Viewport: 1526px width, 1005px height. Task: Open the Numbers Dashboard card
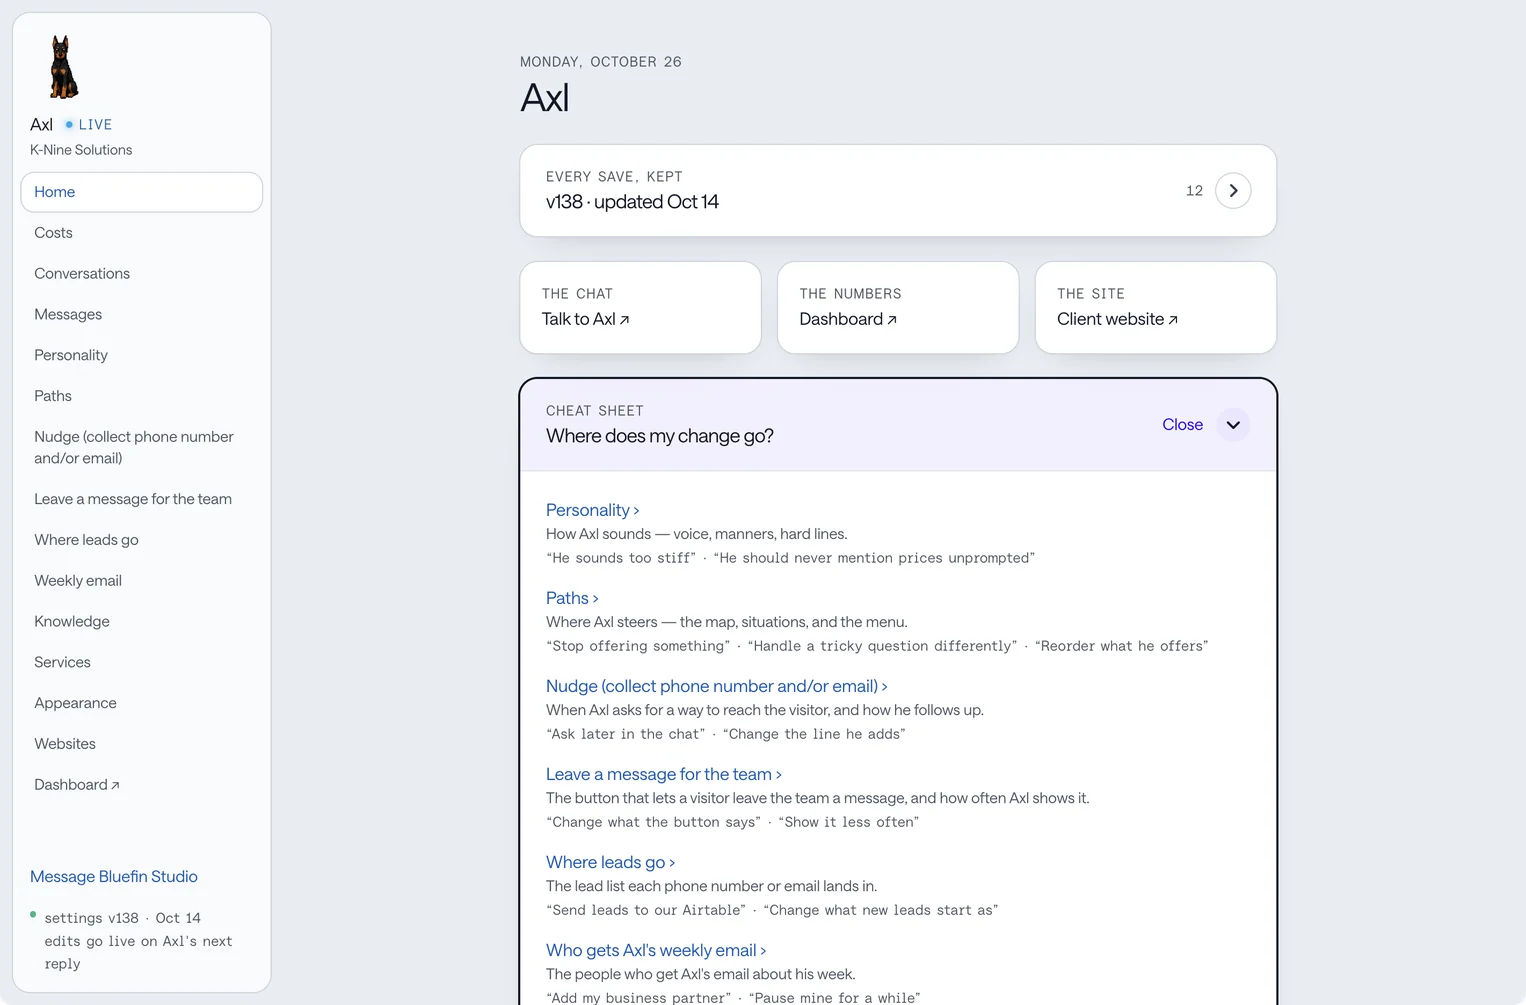898,308
